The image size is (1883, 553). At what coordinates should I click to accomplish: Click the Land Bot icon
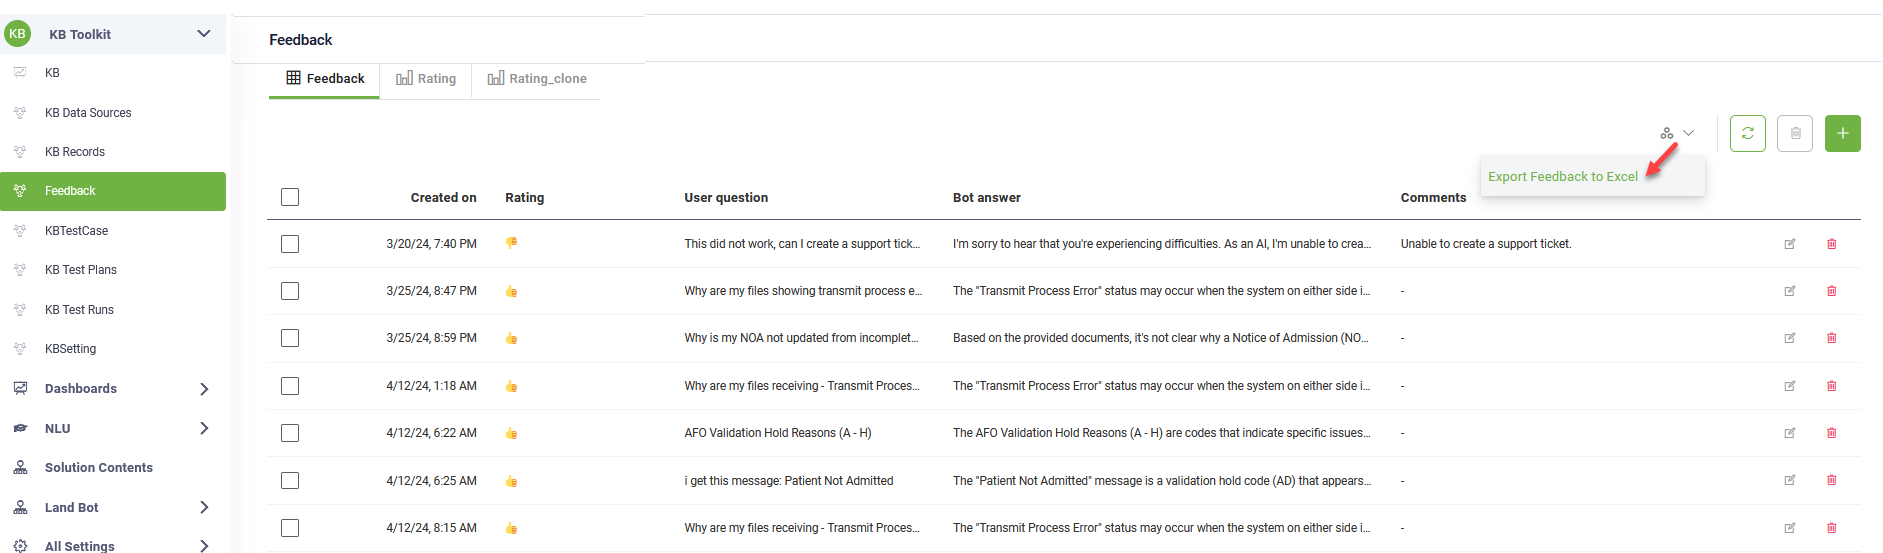pos(20,507)
